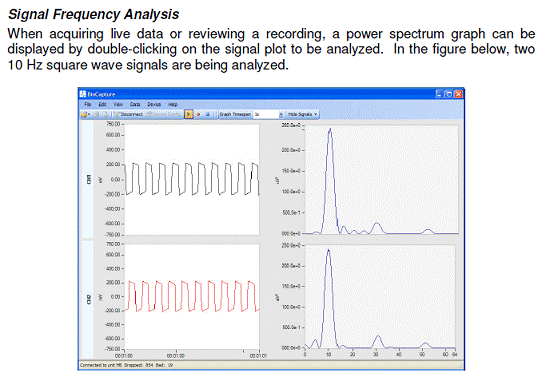Click Device Config in the toolbar

(x=164, y=114)
